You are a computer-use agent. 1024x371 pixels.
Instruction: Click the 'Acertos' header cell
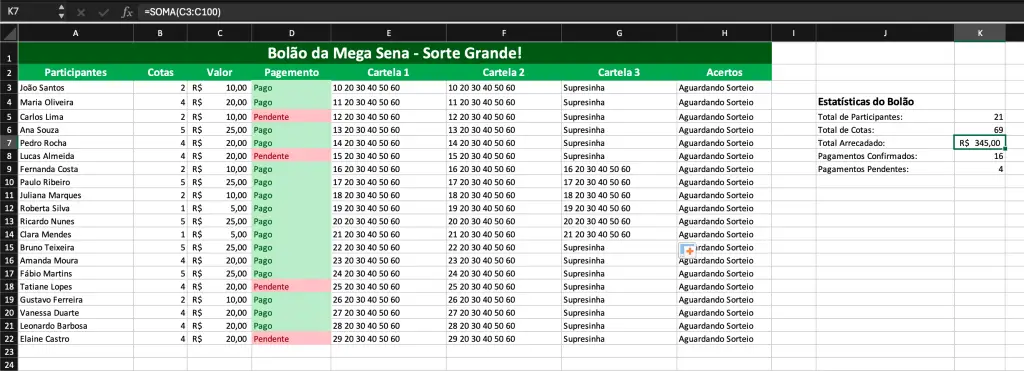point(724,73)
